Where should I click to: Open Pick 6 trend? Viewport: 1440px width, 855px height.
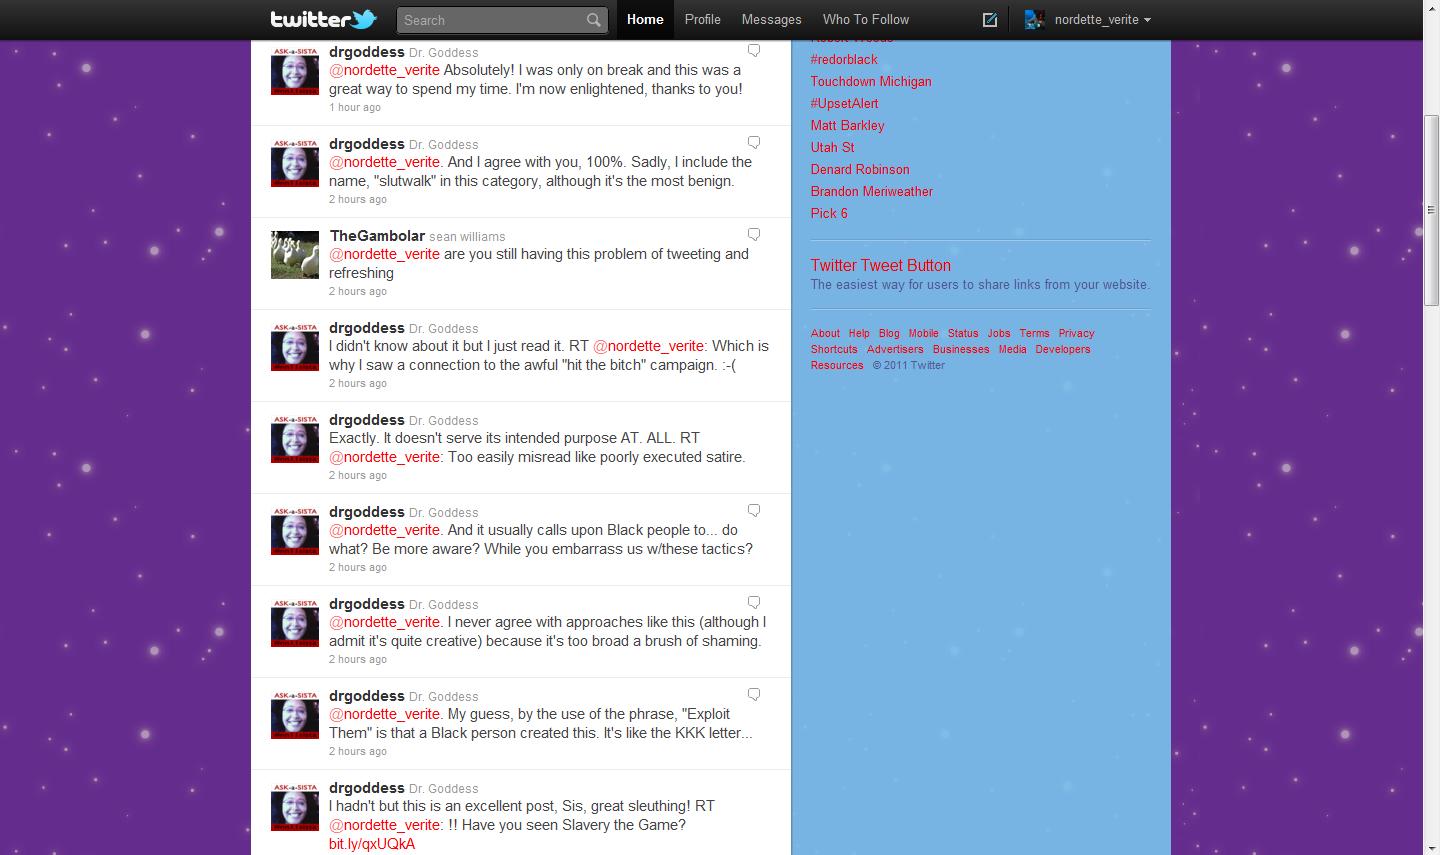[829, 213]
